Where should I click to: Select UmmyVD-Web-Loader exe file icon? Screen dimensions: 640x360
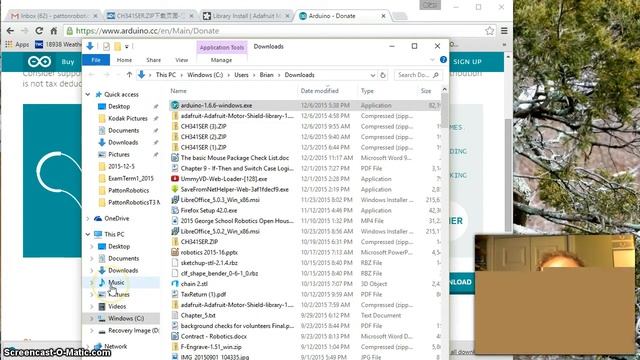pyautogui.click(x=175, y=179)
